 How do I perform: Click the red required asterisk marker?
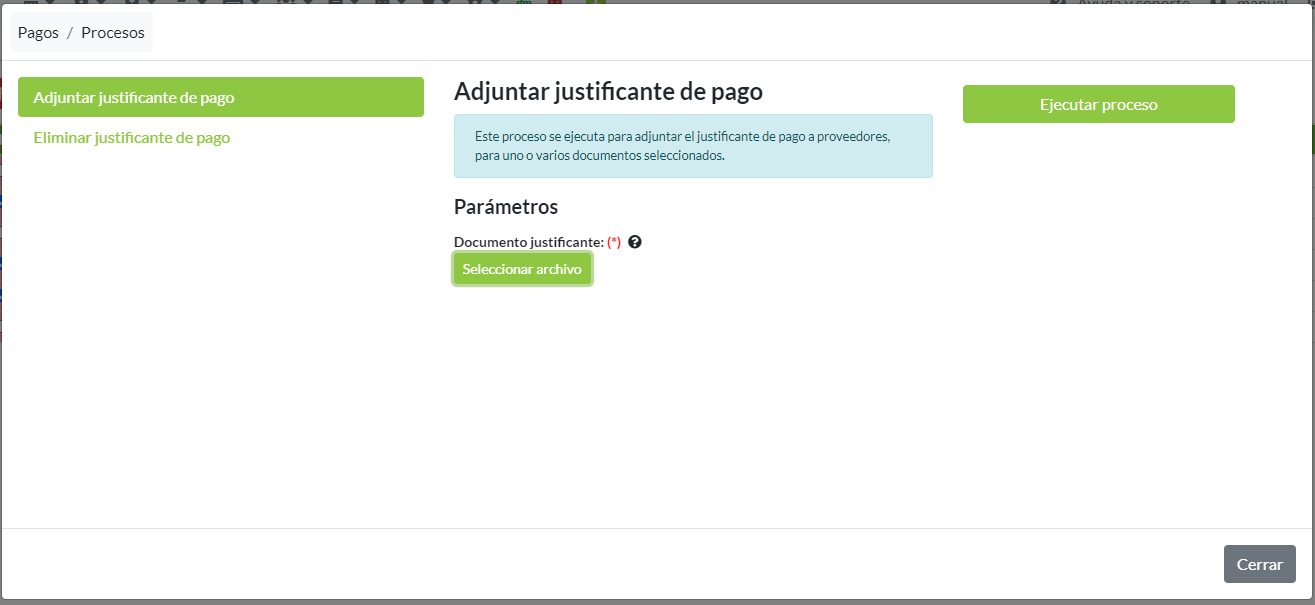pyautogui.click(x=614, y=242)
